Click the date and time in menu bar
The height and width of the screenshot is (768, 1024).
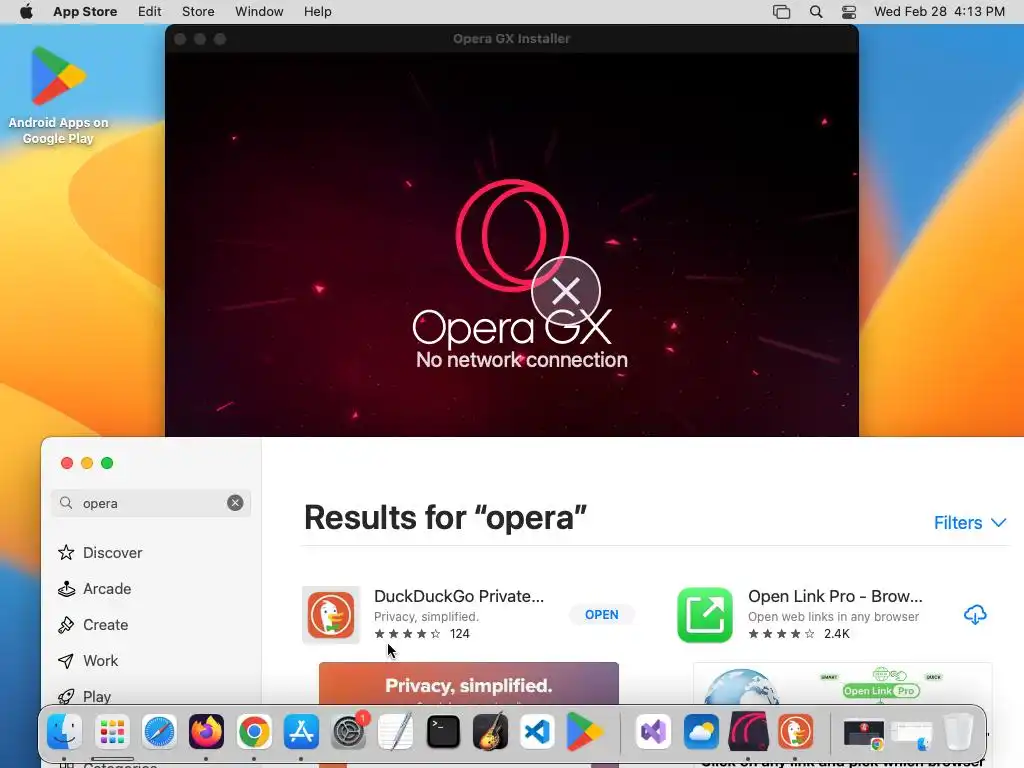[939, 12]
